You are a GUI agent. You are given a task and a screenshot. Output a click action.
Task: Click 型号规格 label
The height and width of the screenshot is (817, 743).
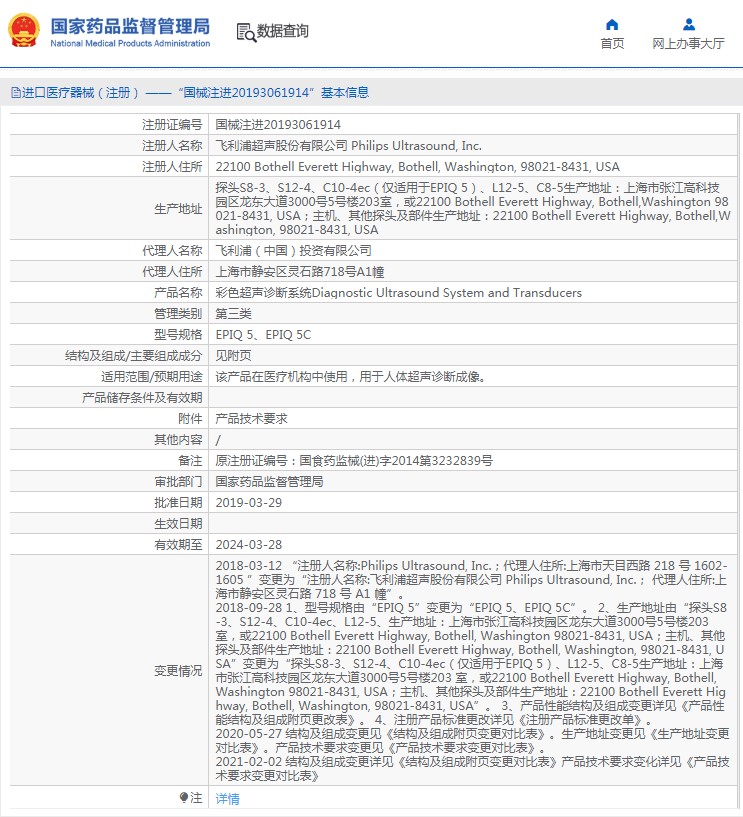tap(178, 335)
